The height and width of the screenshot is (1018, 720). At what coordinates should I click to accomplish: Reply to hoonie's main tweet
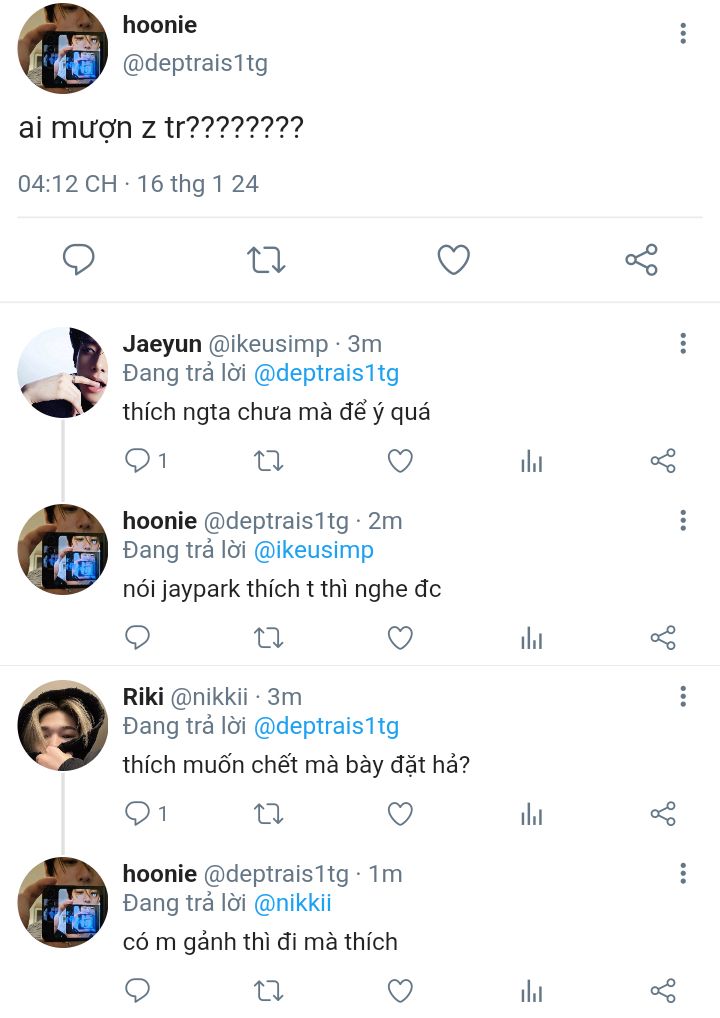(x=79, y=260)
